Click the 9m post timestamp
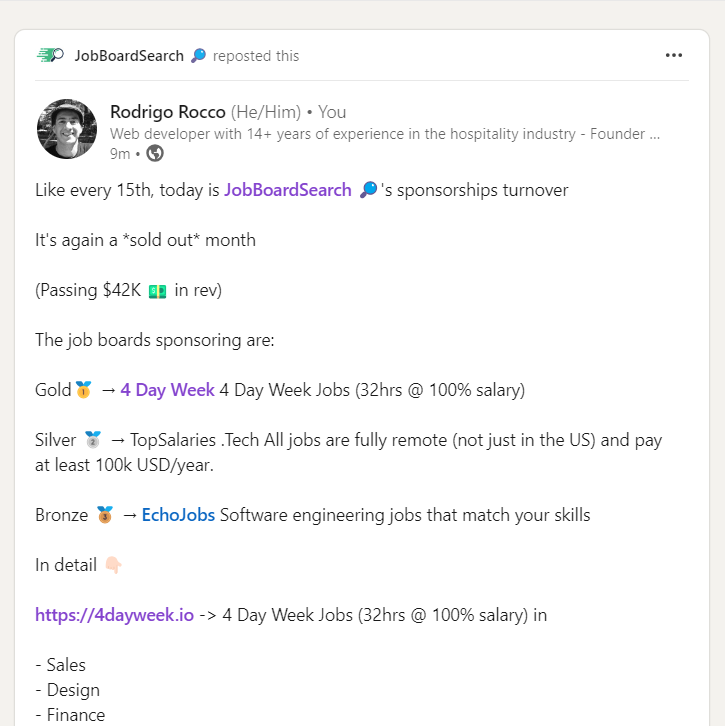The image size is (725, 726). click(x=120, y=153)
